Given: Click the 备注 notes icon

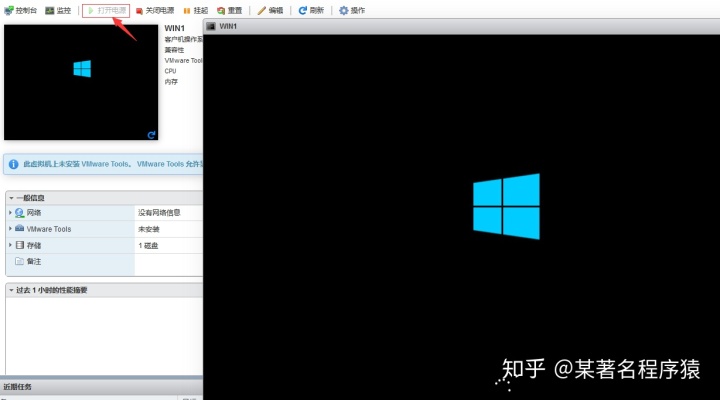Looking at the screenshot, I should point(19,261).
